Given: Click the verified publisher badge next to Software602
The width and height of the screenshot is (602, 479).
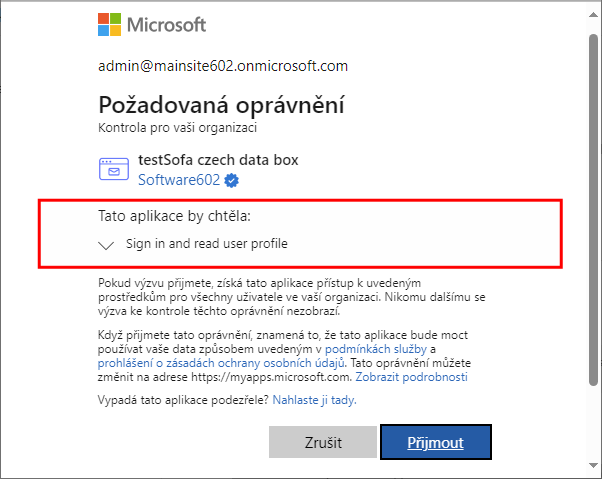Looking at the screenshot, I should [x=232, y=180].
